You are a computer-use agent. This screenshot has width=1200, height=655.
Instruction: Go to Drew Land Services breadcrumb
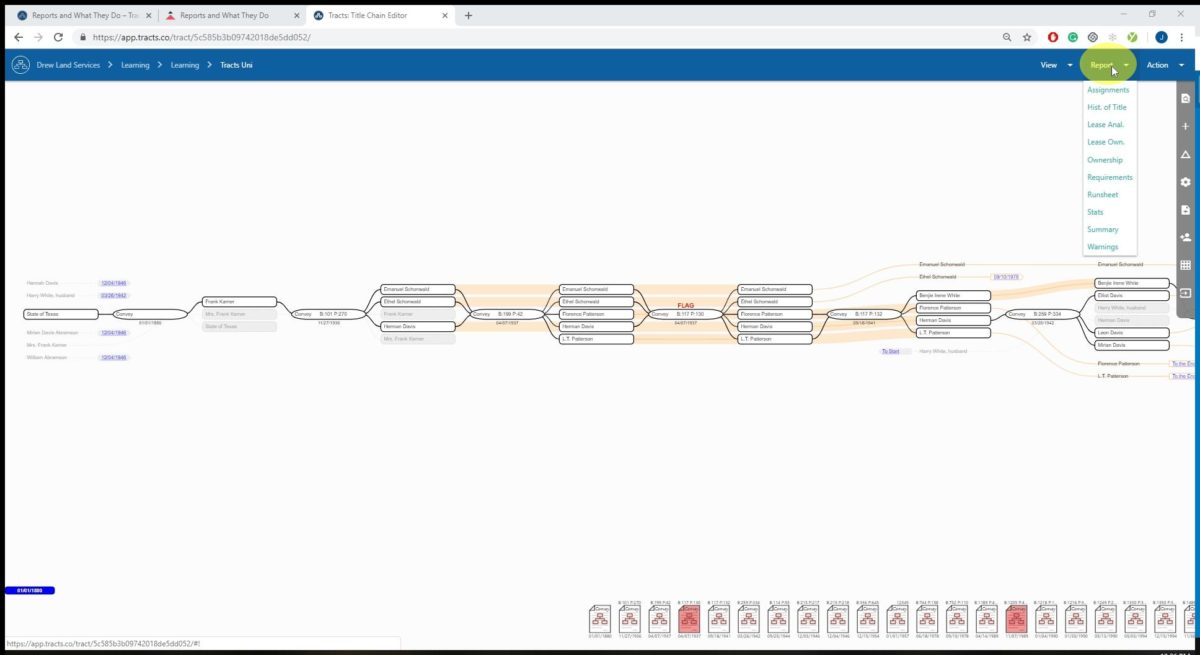tap(67, 65)
